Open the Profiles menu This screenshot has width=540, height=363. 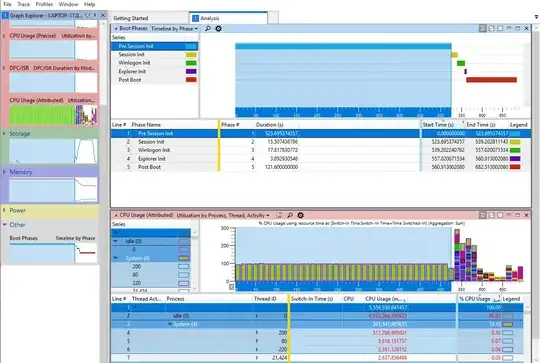tap(44, 4)
